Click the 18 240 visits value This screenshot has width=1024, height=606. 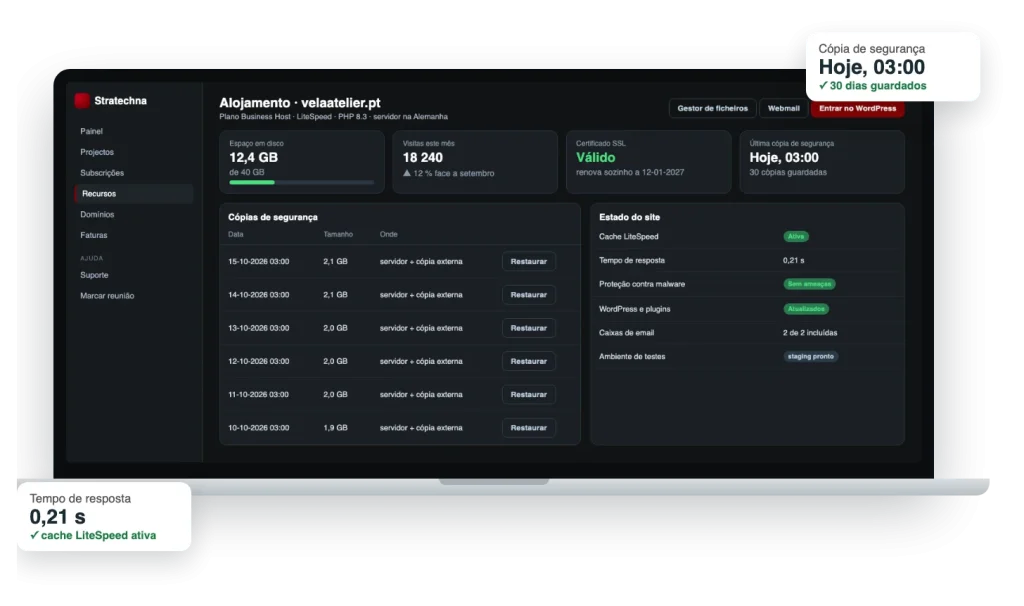tap(423, 157)
